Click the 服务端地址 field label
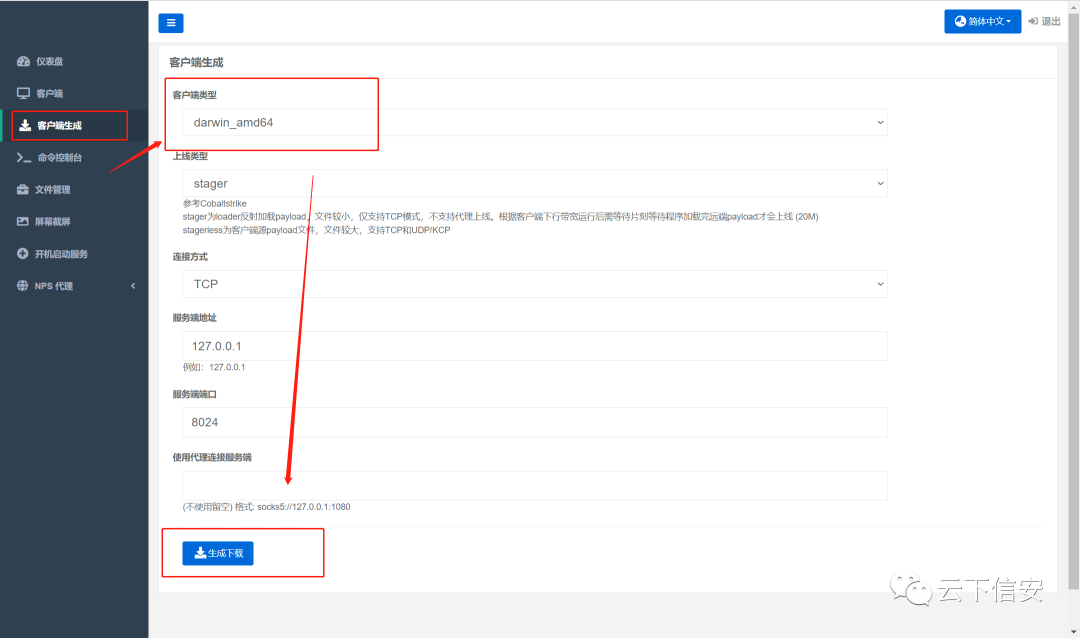The width and height of the screenshot is (1080, 638). point(194,318)
